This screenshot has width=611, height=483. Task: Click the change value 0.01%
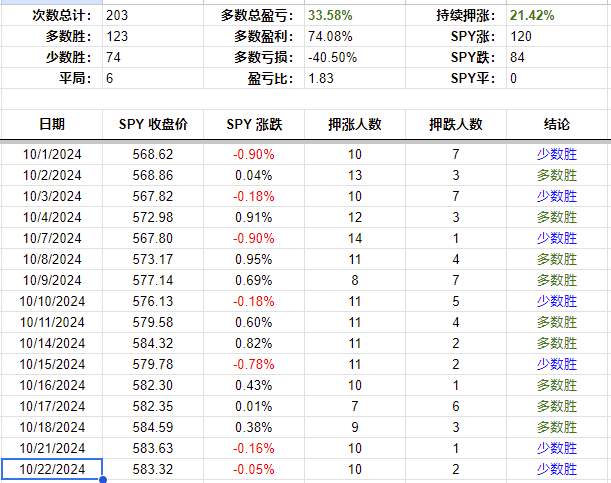(x=254, y=407)
